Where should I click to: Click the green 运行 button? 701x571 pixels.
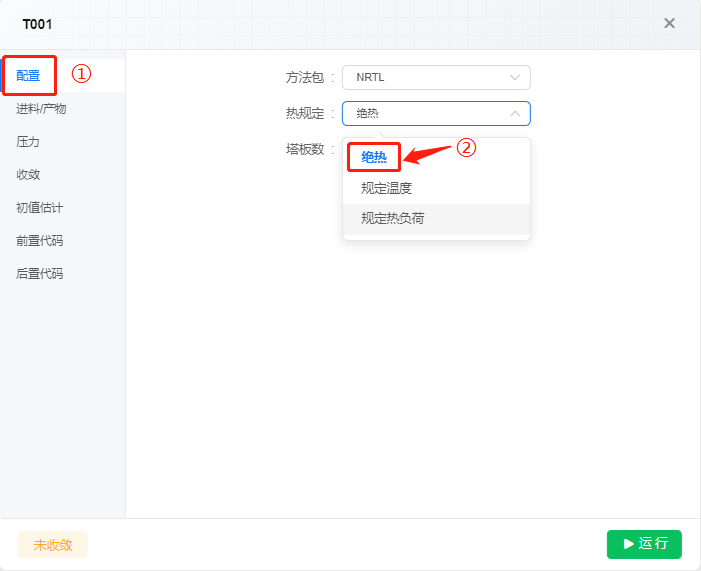(644, 544)
